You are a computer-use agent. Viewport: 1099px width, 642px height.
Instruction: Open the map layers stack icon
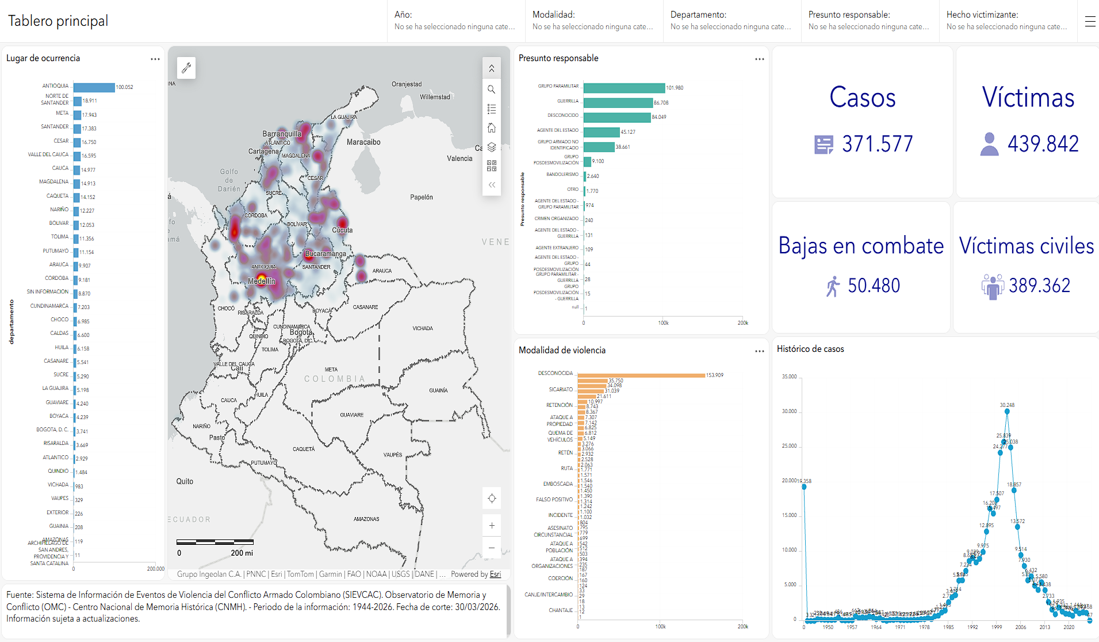(491, 147)
